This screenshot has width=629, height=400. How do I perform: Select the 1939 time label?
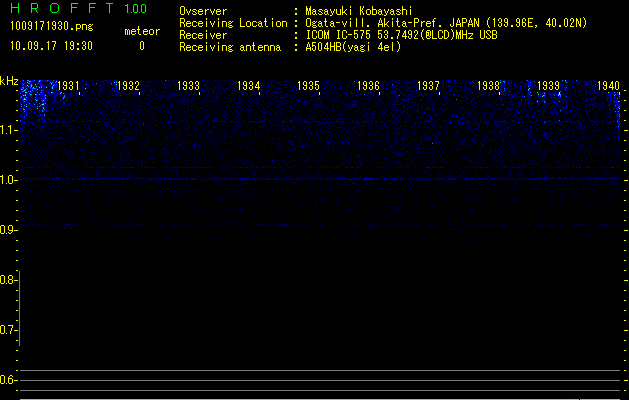[548, 86]
